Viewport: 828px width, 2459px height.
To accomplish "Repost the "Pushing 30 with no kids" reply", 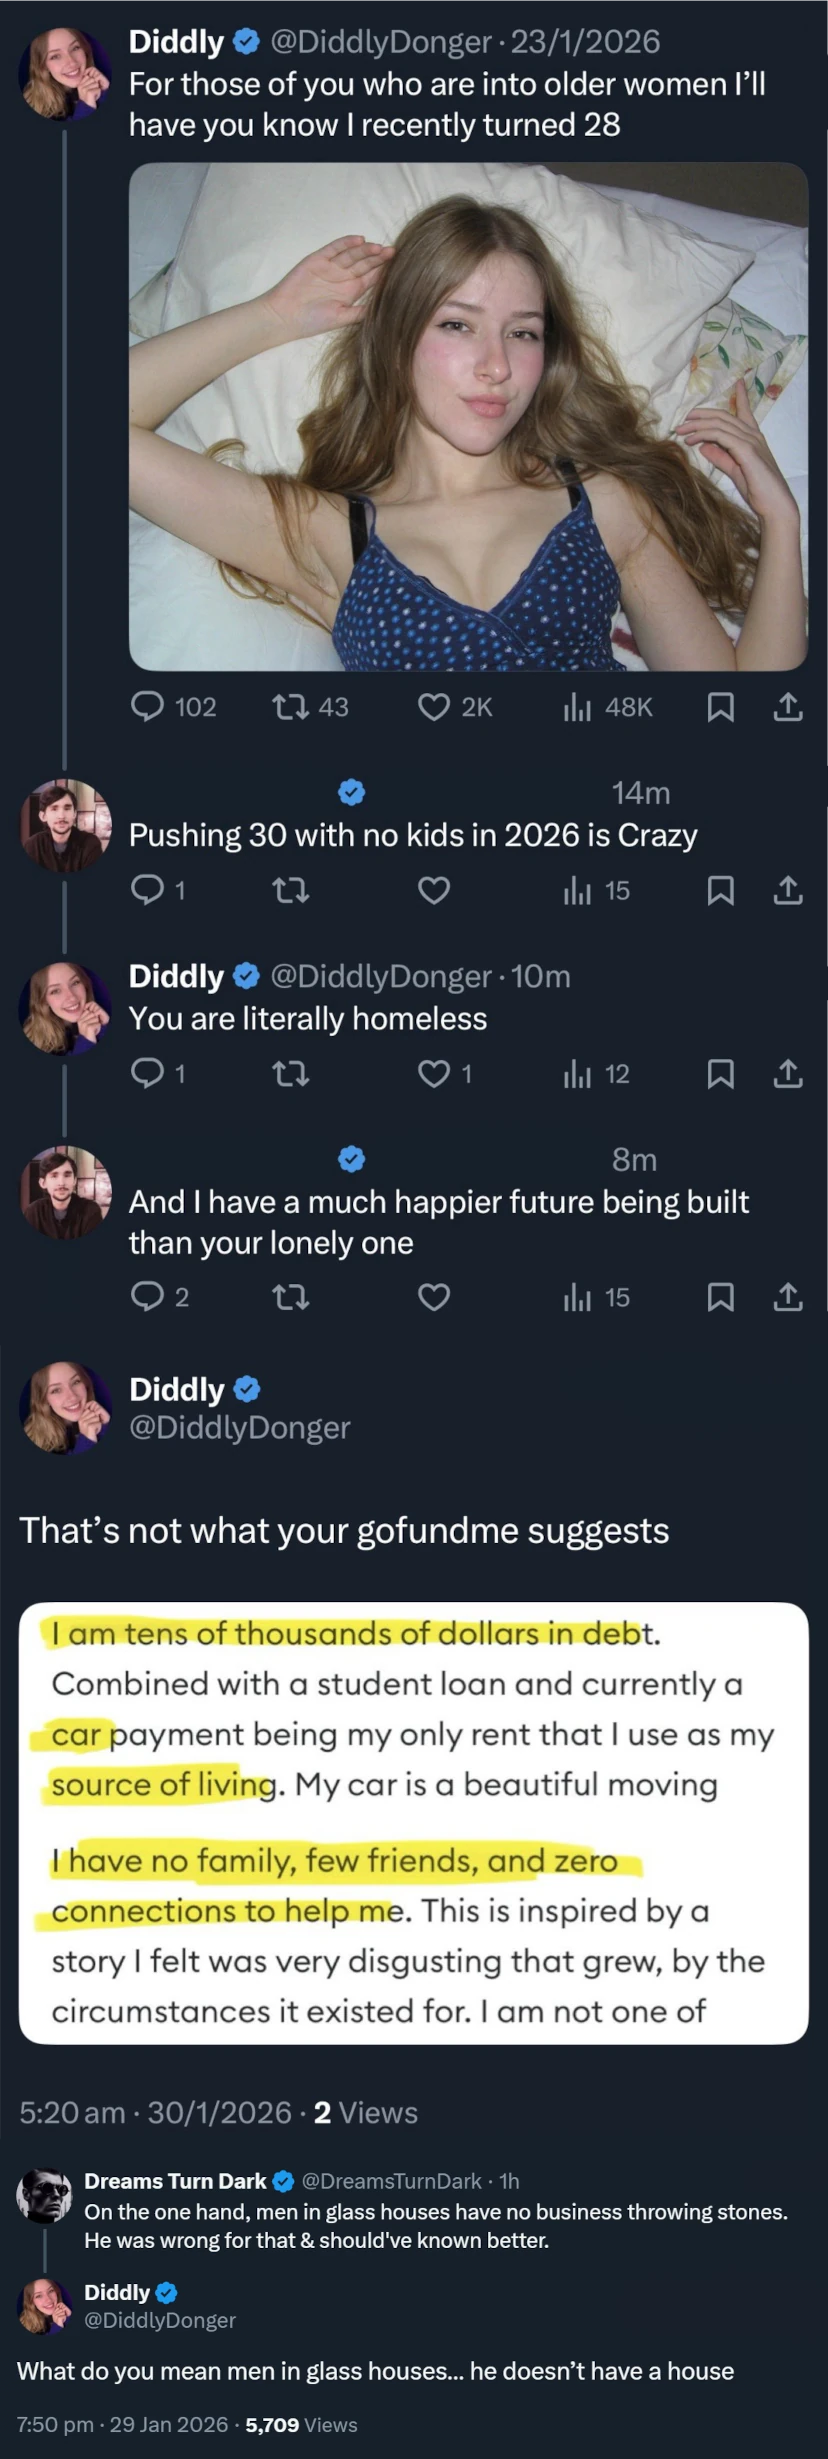I will pos(291,890).
